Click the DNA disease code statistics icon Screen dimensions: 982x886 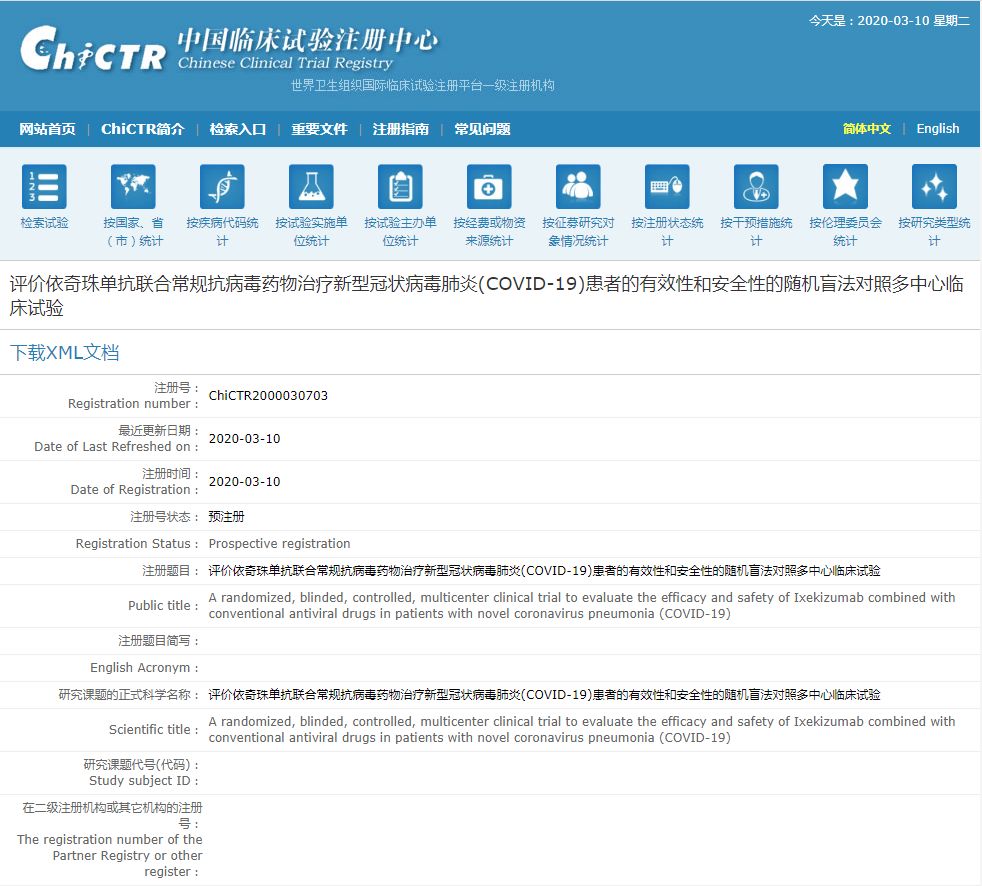point(222,187)
